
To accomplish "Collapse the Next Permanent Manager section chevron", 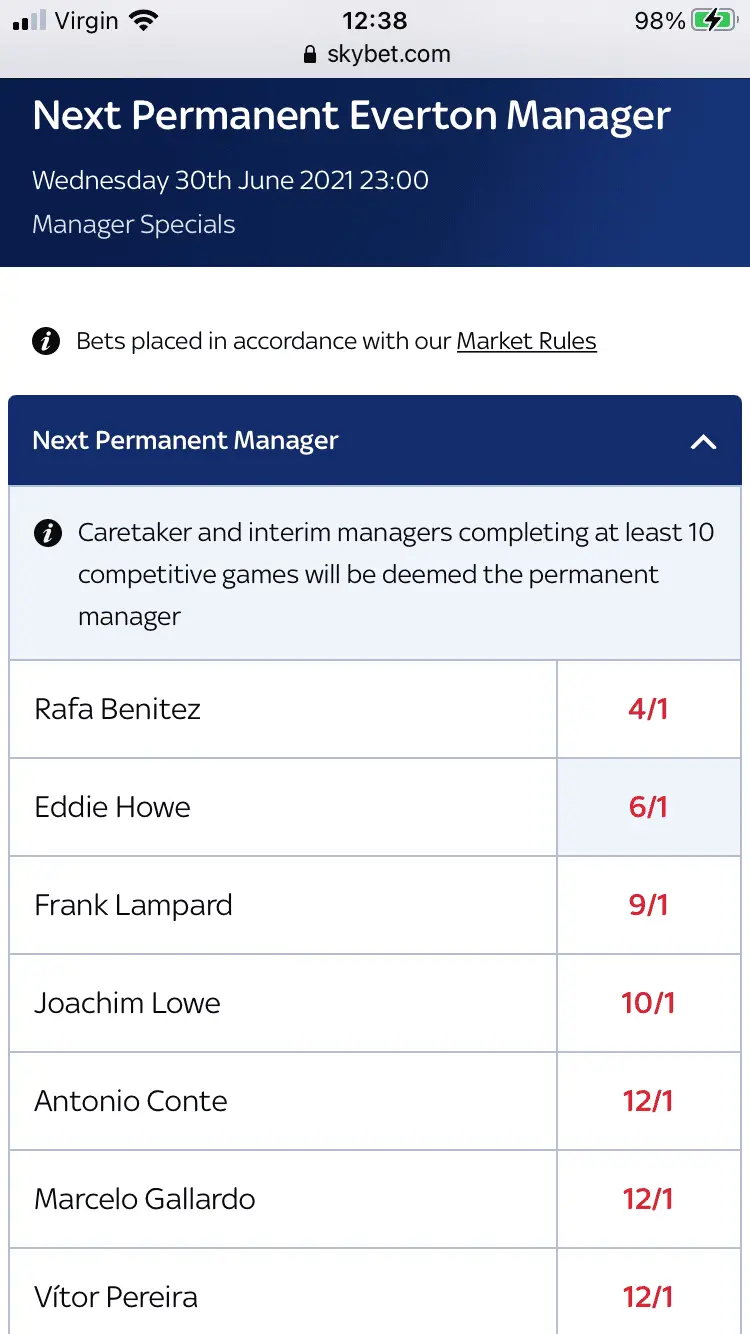I will tap(703, 441).
